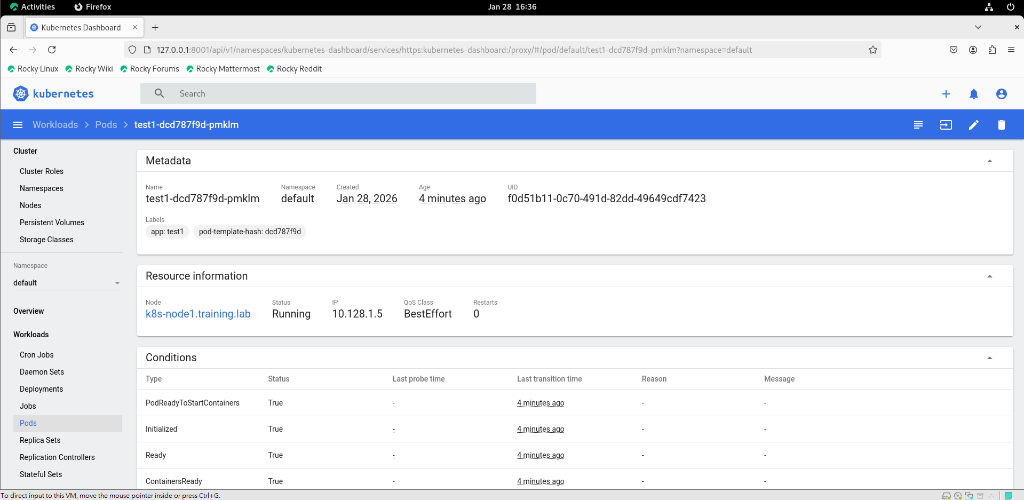
Task: Focus the dashboard Search field
Action: coord(338,93)
